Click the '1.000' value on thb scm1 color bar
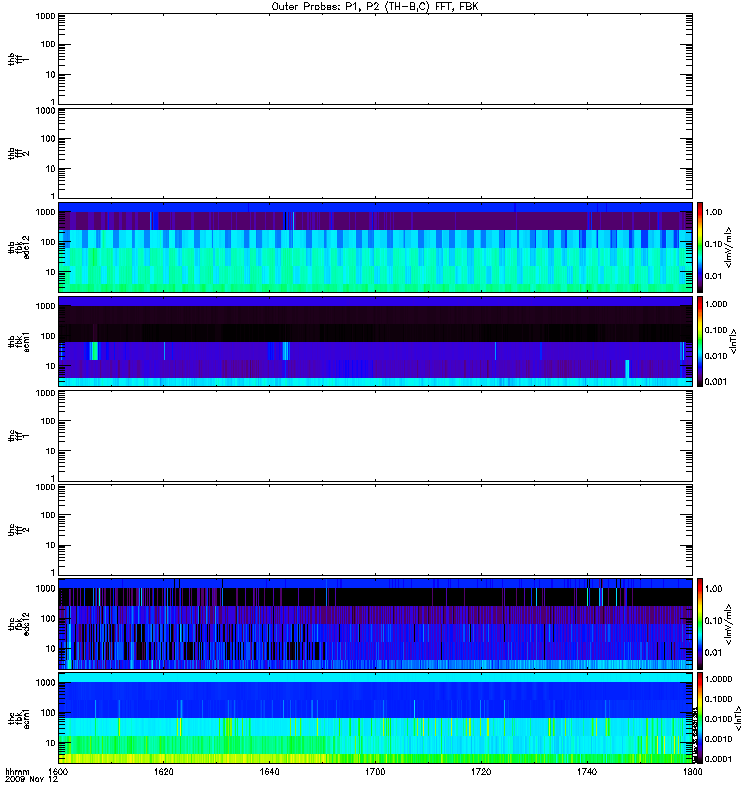Viewport: 750px width, 800px height. coord(716,304)
